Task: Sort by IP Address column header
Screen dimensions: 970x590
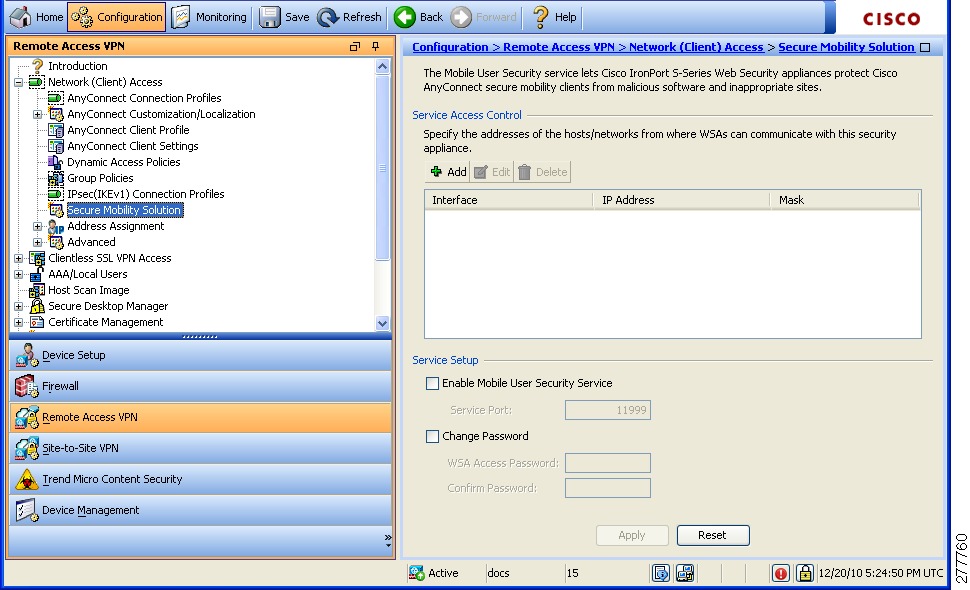Action: pyautogui.click(x=682, y=200)
